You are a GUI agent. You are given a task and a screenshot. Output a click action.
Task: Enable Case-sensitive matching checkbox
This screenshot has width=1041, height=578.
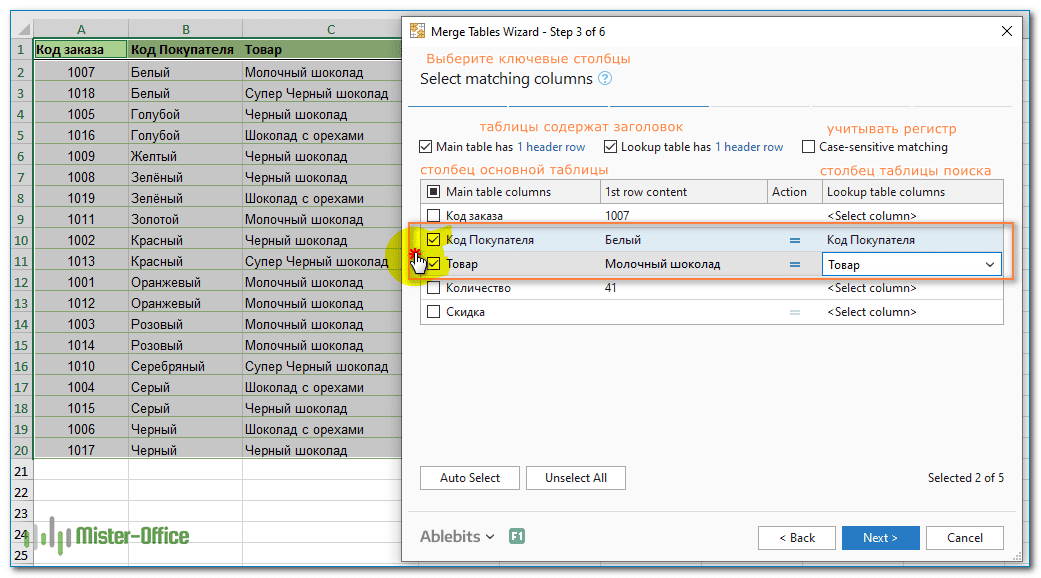(x=808, y=147)
